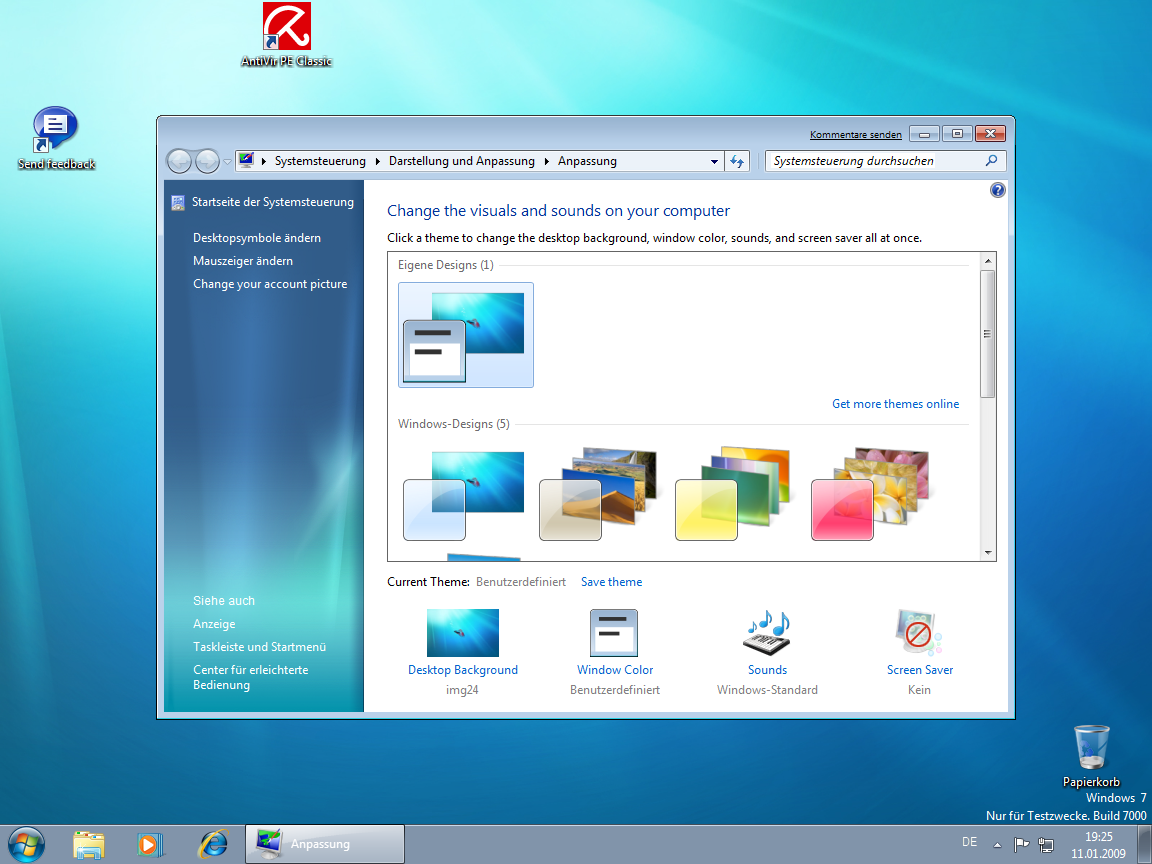The width and height of the screenshot is (1152, 864).
Task: Select the pink flowers theme thumbnail
Action: [869, 495]
